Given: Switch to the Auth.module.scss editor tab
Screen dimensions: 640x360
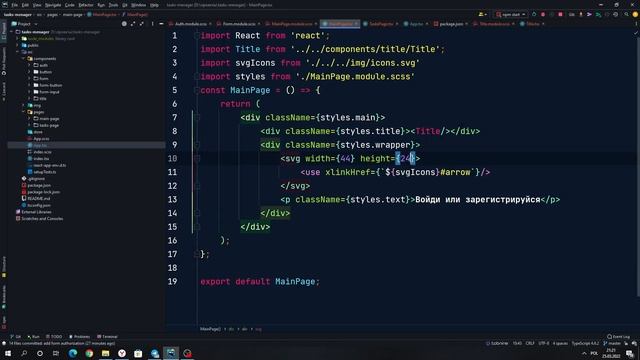Looking at the screenshot, I should 191,24.
